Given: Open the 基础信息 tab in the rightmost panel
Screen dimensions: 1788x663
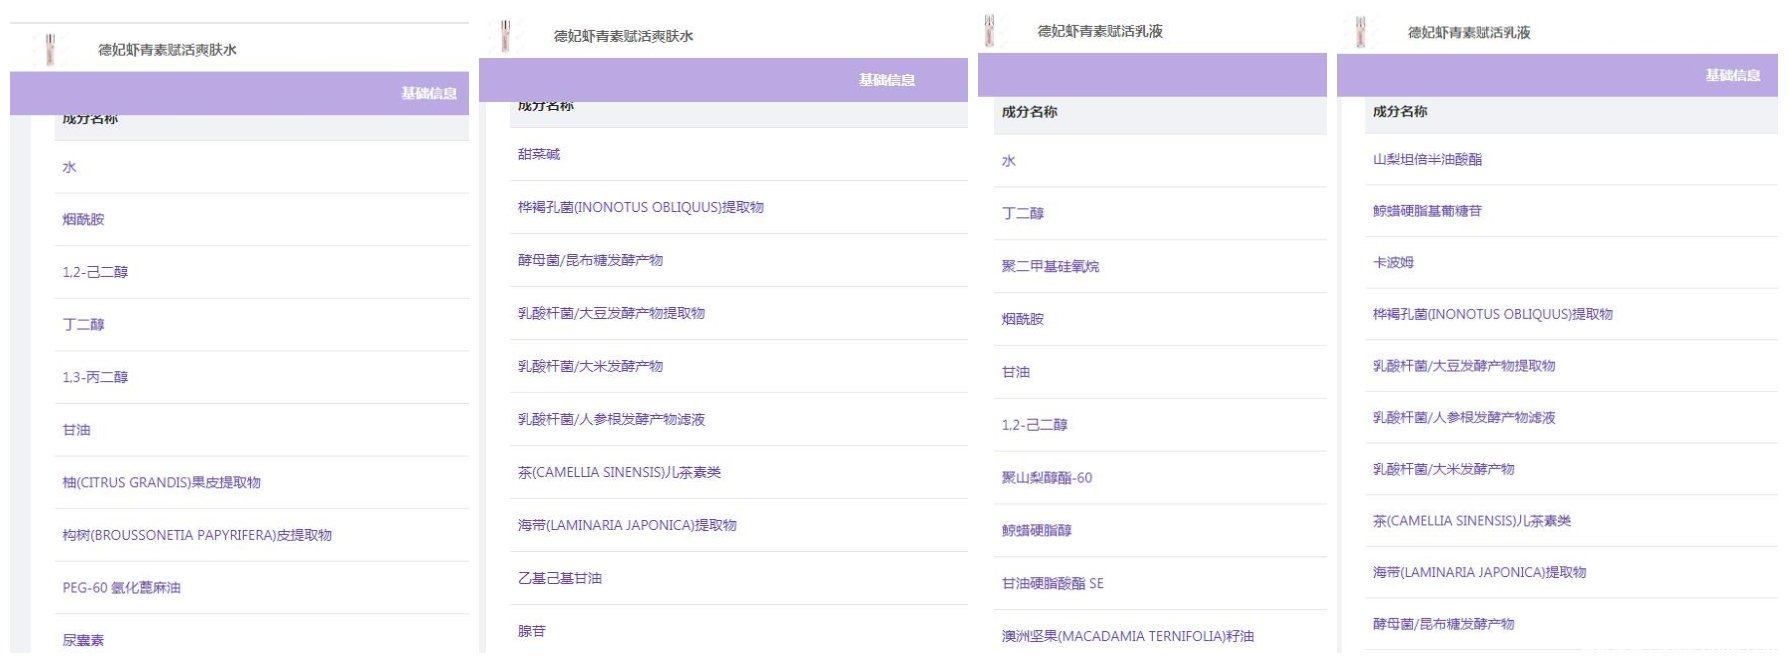Looking at the screenshot, I should click(1732, 75).
